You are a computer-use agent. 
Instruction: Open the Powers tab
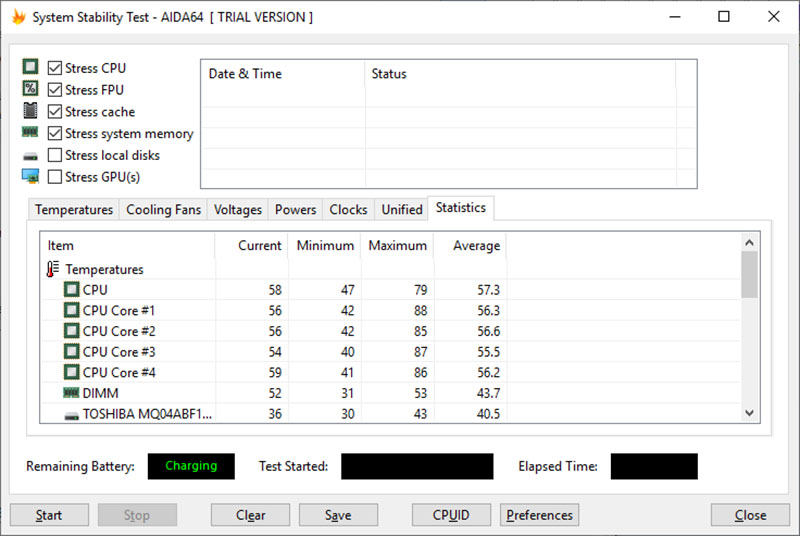(295, 210)
